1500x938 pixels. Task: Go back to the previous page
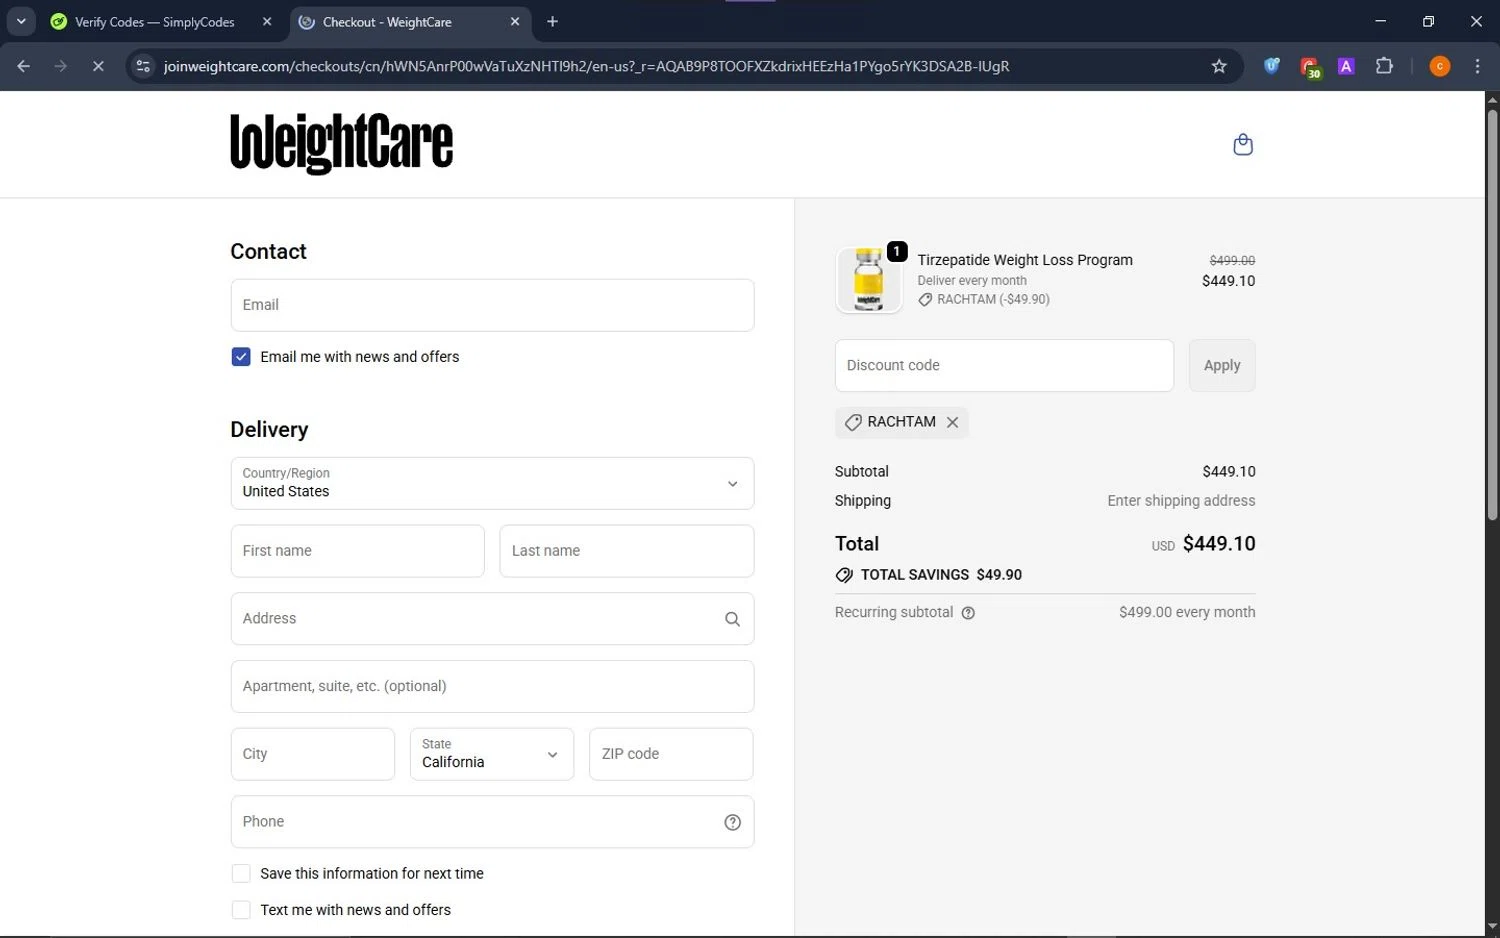pyautogui.click(x=23, y=66)
